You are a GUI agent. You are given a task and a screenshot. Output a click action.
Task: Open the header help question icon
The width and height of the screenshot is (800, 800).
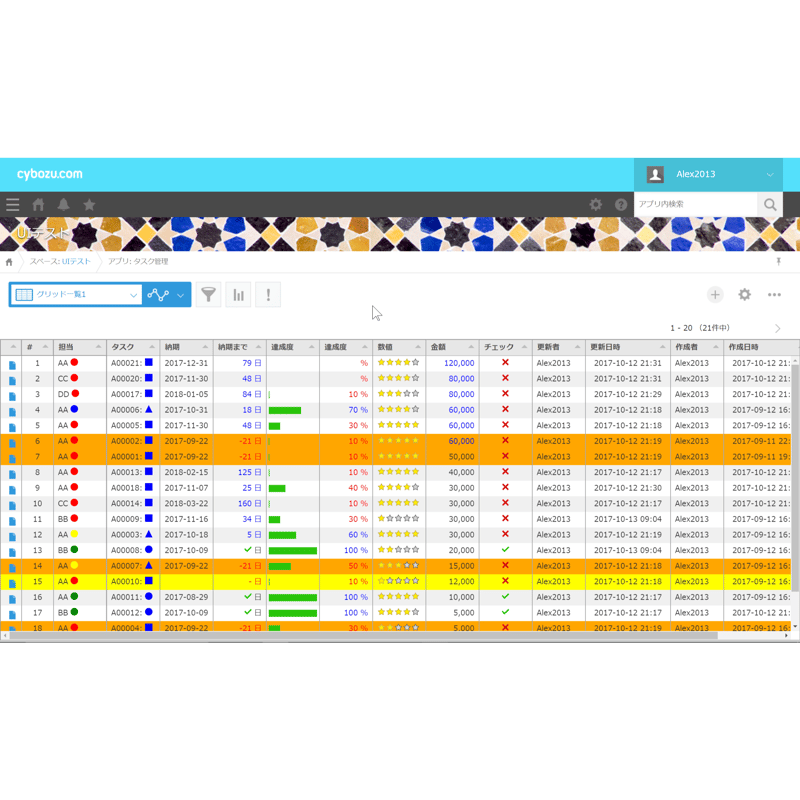(621, 205)
